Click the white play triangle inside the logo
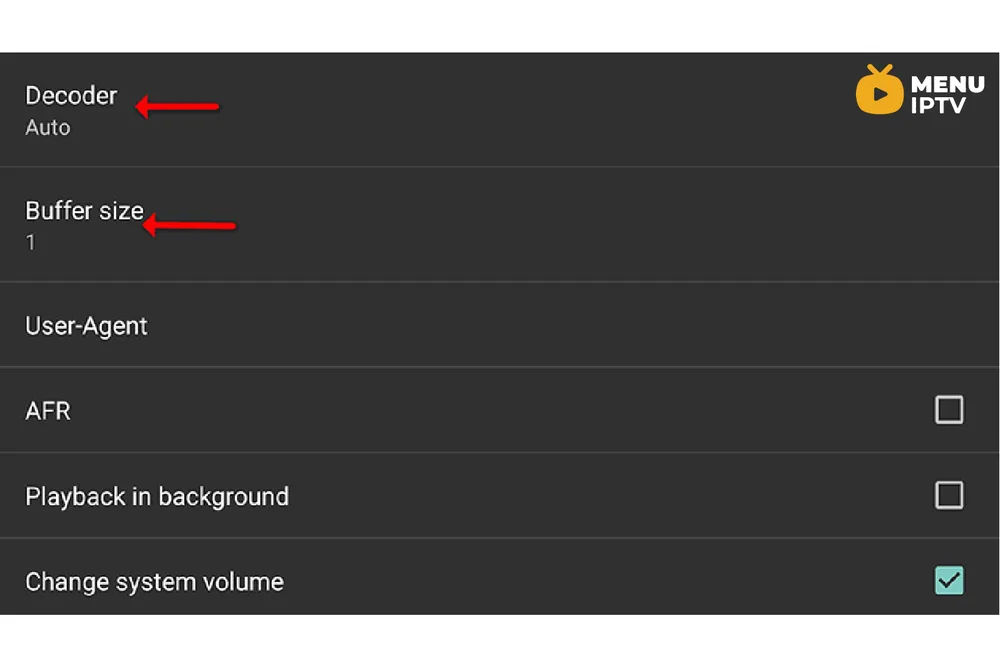 tap(881, 94)
